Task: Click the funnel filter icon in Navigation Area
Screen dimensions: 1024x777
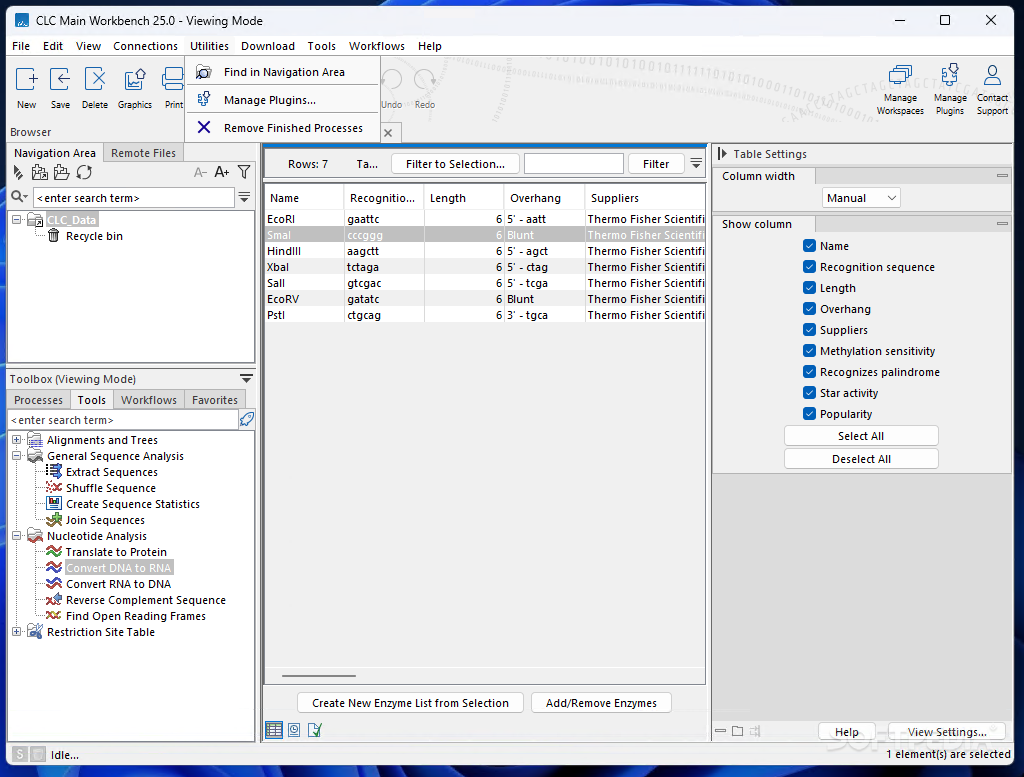Action: click(x=244, y=172)
